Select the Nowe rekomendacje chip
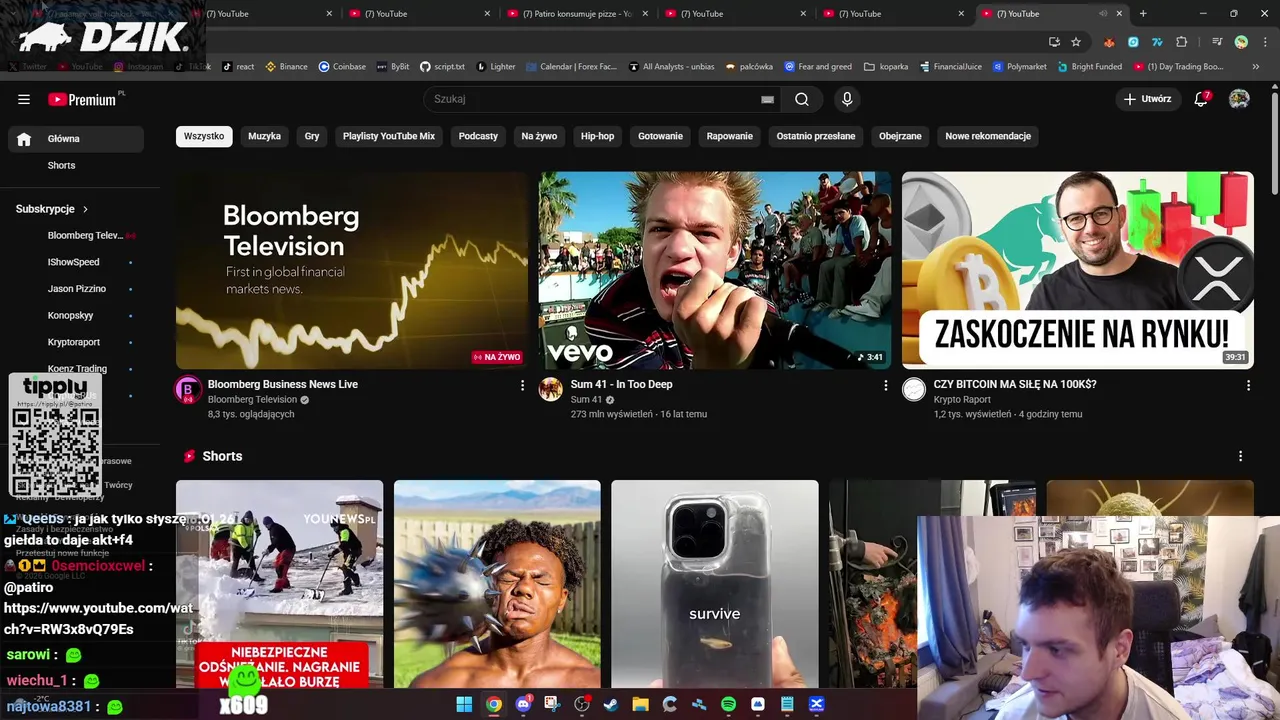1280x720 pixels. tap(988, 136)
